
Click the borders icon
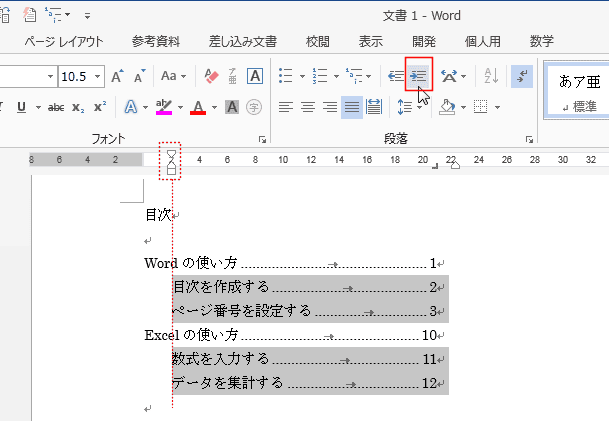click(x=480, y=107)
